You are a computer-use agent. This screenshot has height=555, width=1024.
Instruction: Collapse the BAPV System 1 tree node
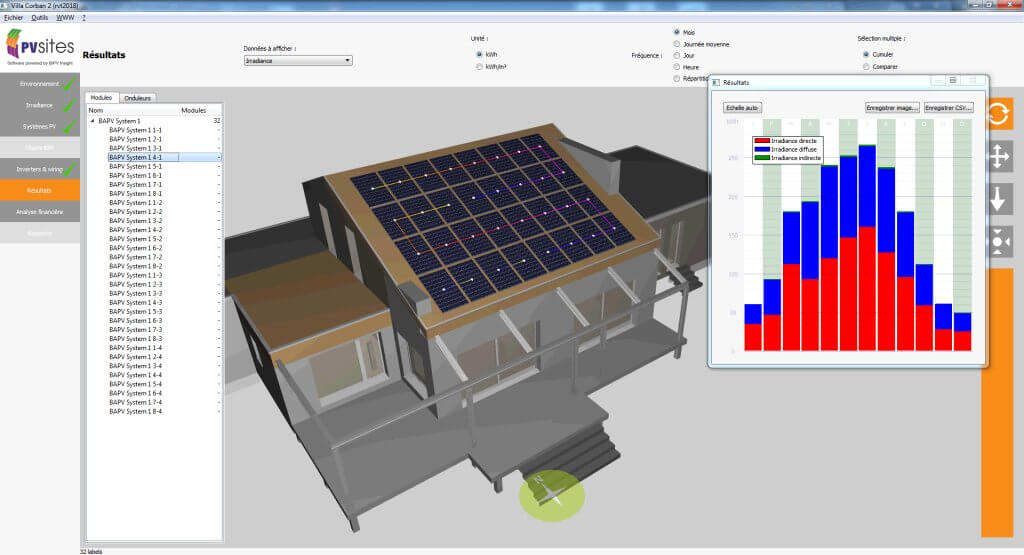(x=92, y=121)
